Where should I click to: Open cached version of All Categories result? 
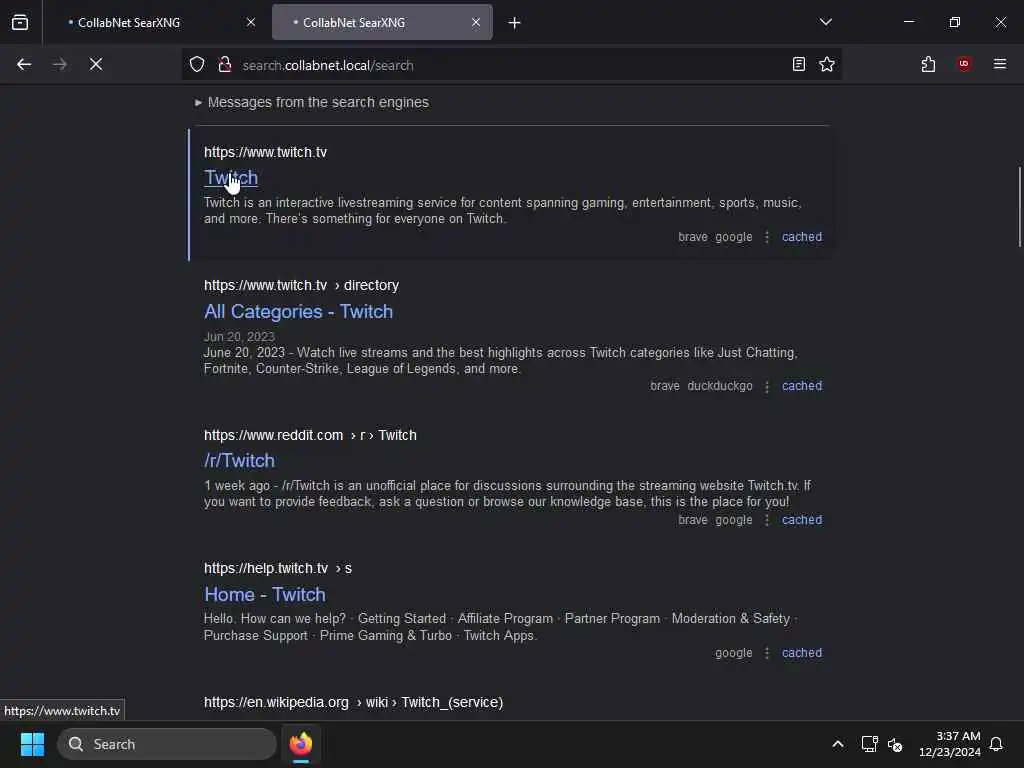pyautogui.click(x=802, y=386)
